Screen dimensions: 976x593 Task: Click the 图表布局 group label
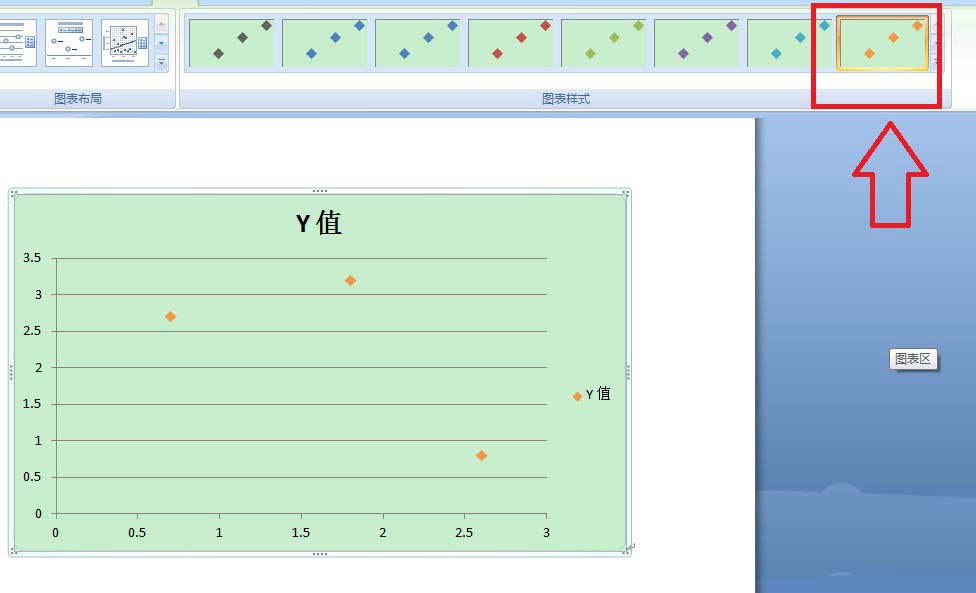click(77, 98)
